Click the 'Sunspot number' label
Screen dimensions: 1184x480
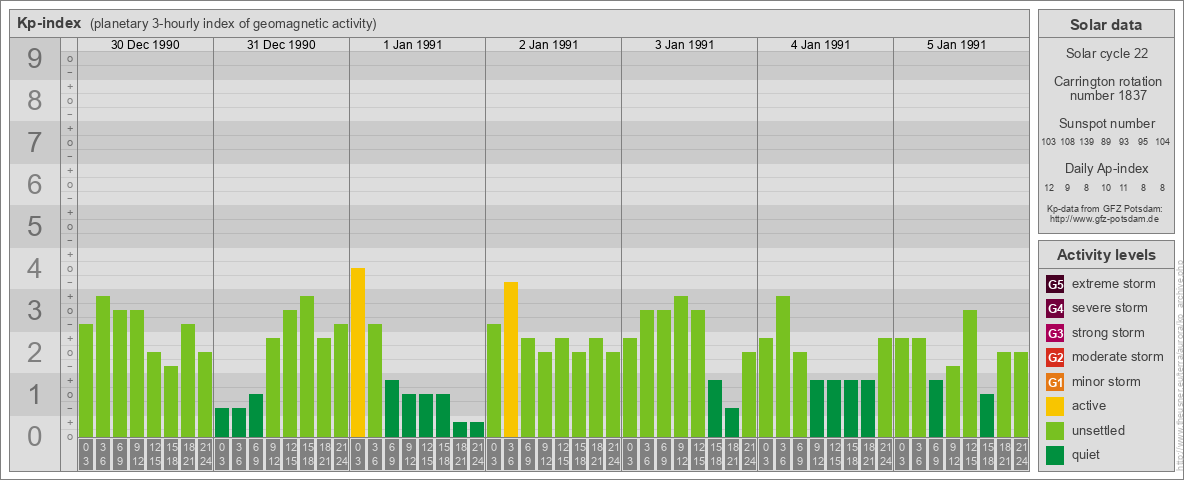coord(1106,124)
